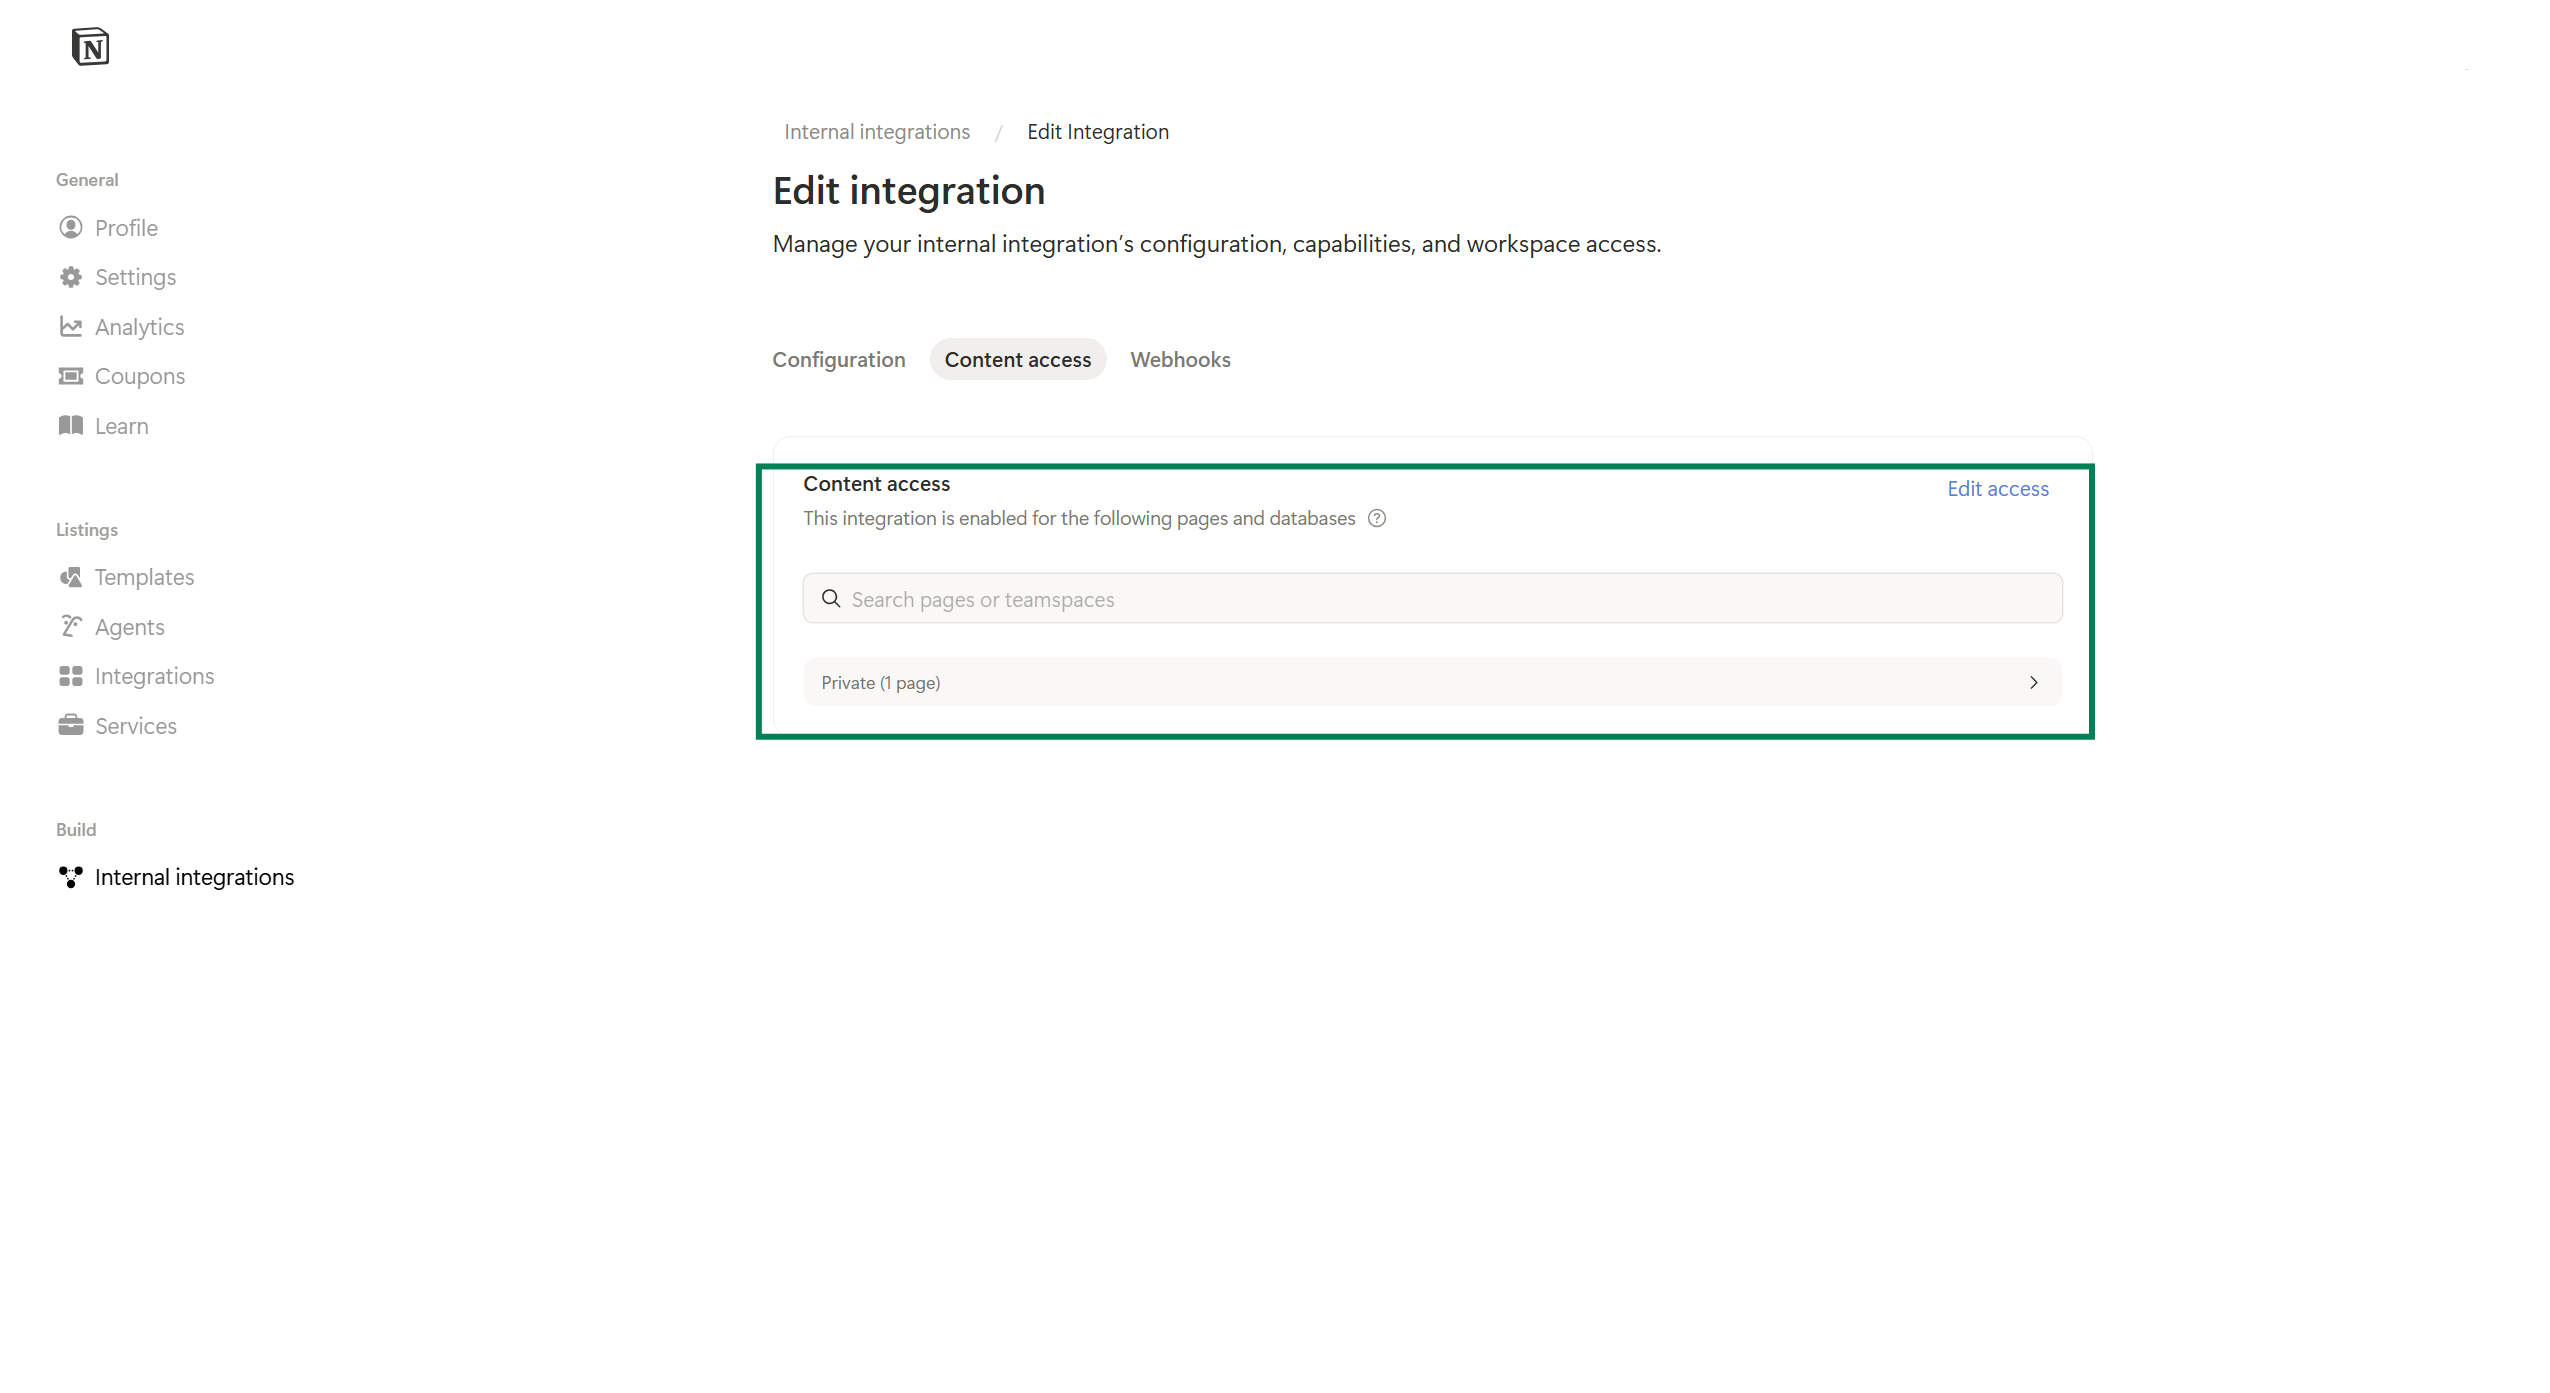The image size is (2550, 1393).
Task: Click the Notion logo icon
Action: 90,46
